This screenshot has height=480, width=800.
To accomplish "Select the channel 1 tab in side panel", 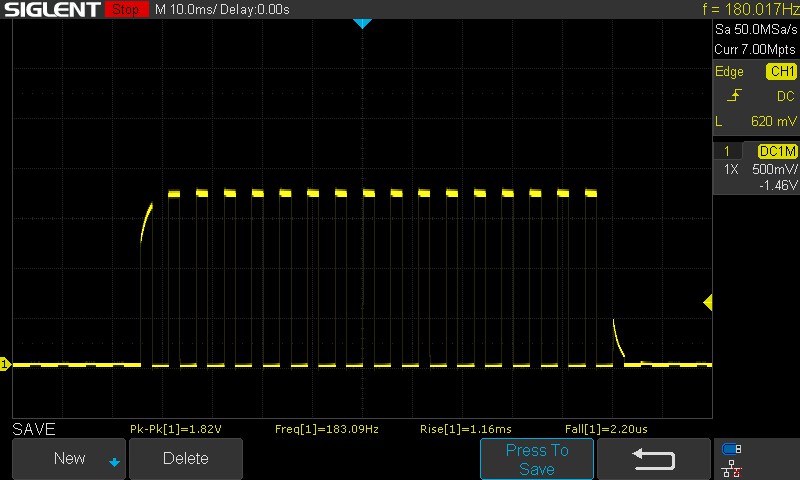I will click(x=727, y=151).
